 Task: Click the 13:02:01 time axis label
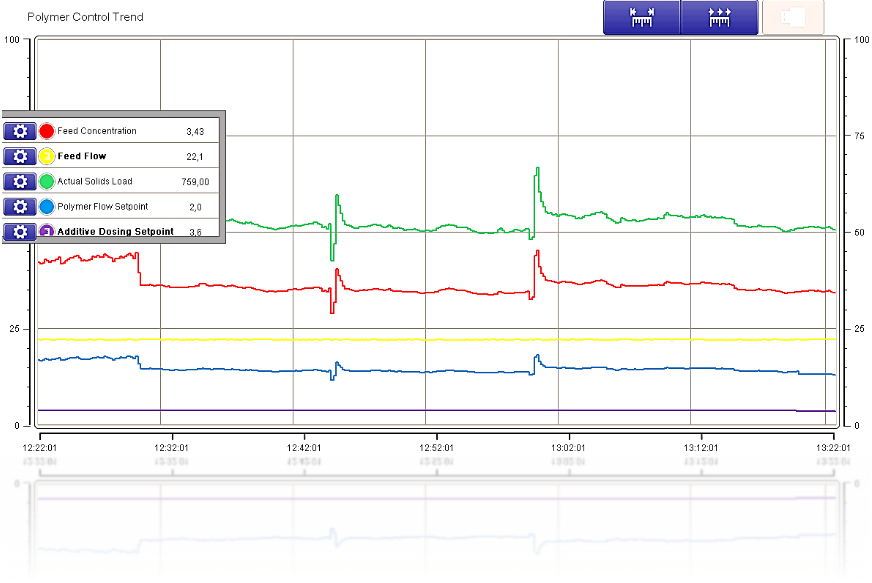point(568,448)
